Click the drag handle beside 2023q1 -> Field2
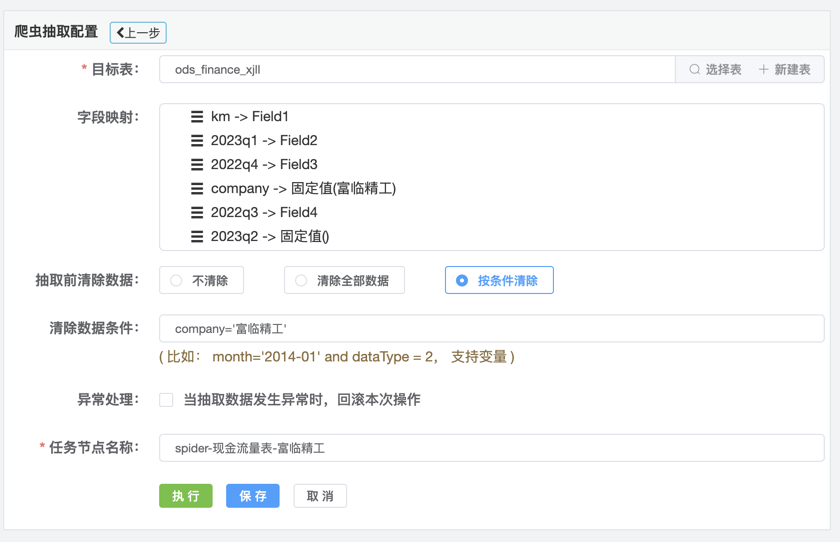The width and height of the screenshot is (840, 542). pyautogui.click(x=197, y=141)
